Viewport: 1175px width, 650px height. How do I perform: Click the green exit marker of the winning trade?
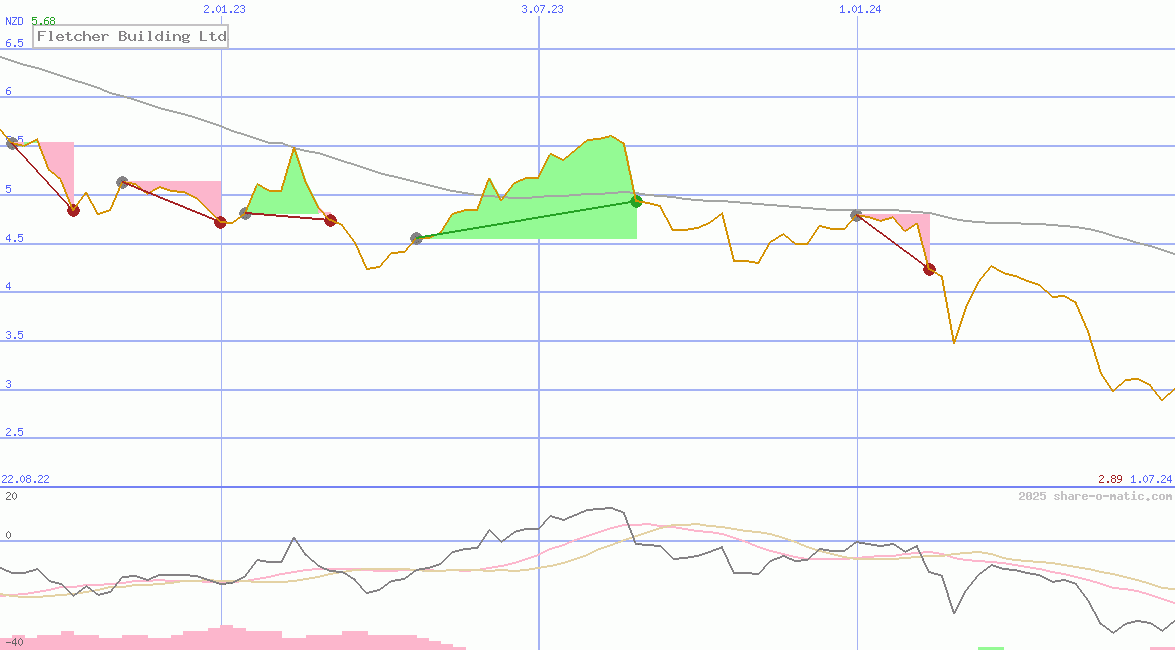click(636, 201)
